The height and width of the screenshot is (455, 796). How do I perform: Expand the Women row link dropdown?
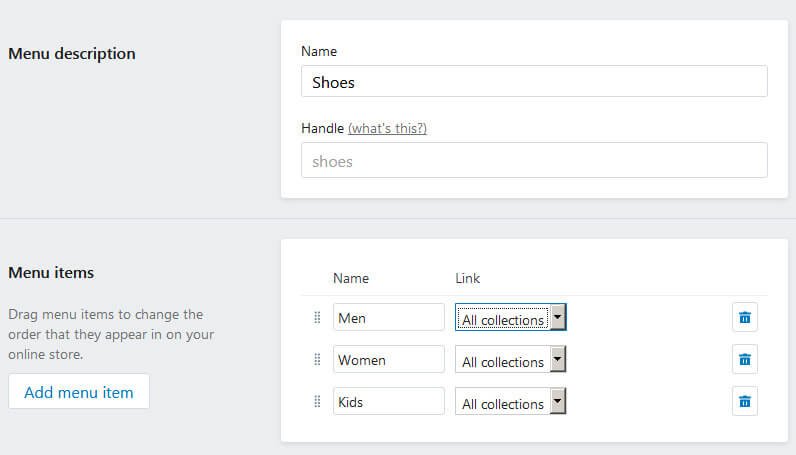click(510, 360)
